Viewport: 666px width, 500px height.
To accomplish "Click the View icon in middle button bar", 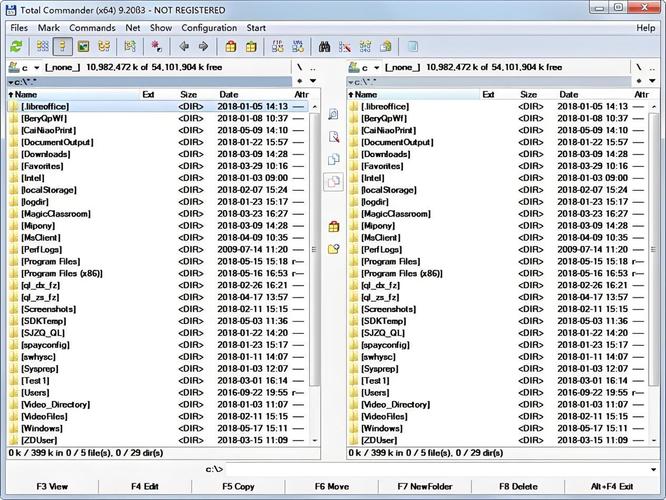I will click(333, 114).
